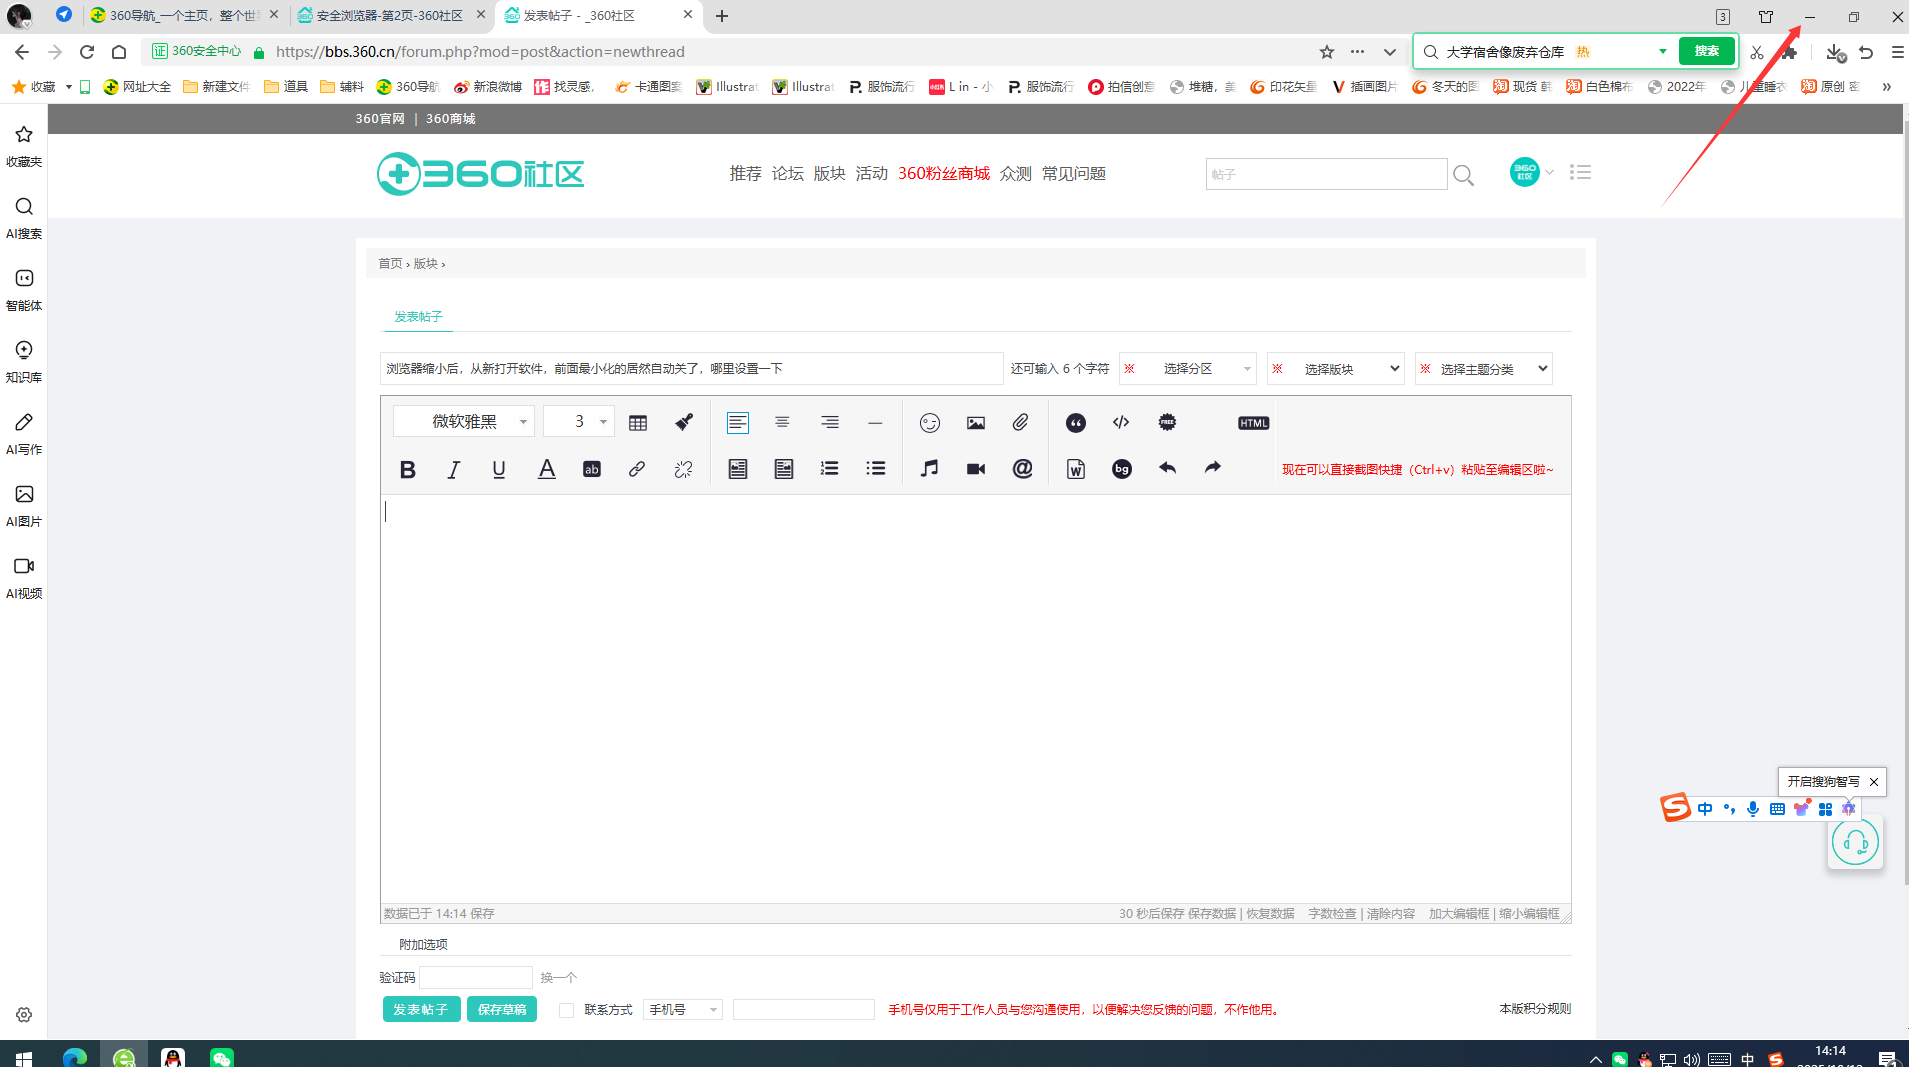Toggle underline text formatting
This screenshot has height=1067, width=1909.
(x=499, y=469)
